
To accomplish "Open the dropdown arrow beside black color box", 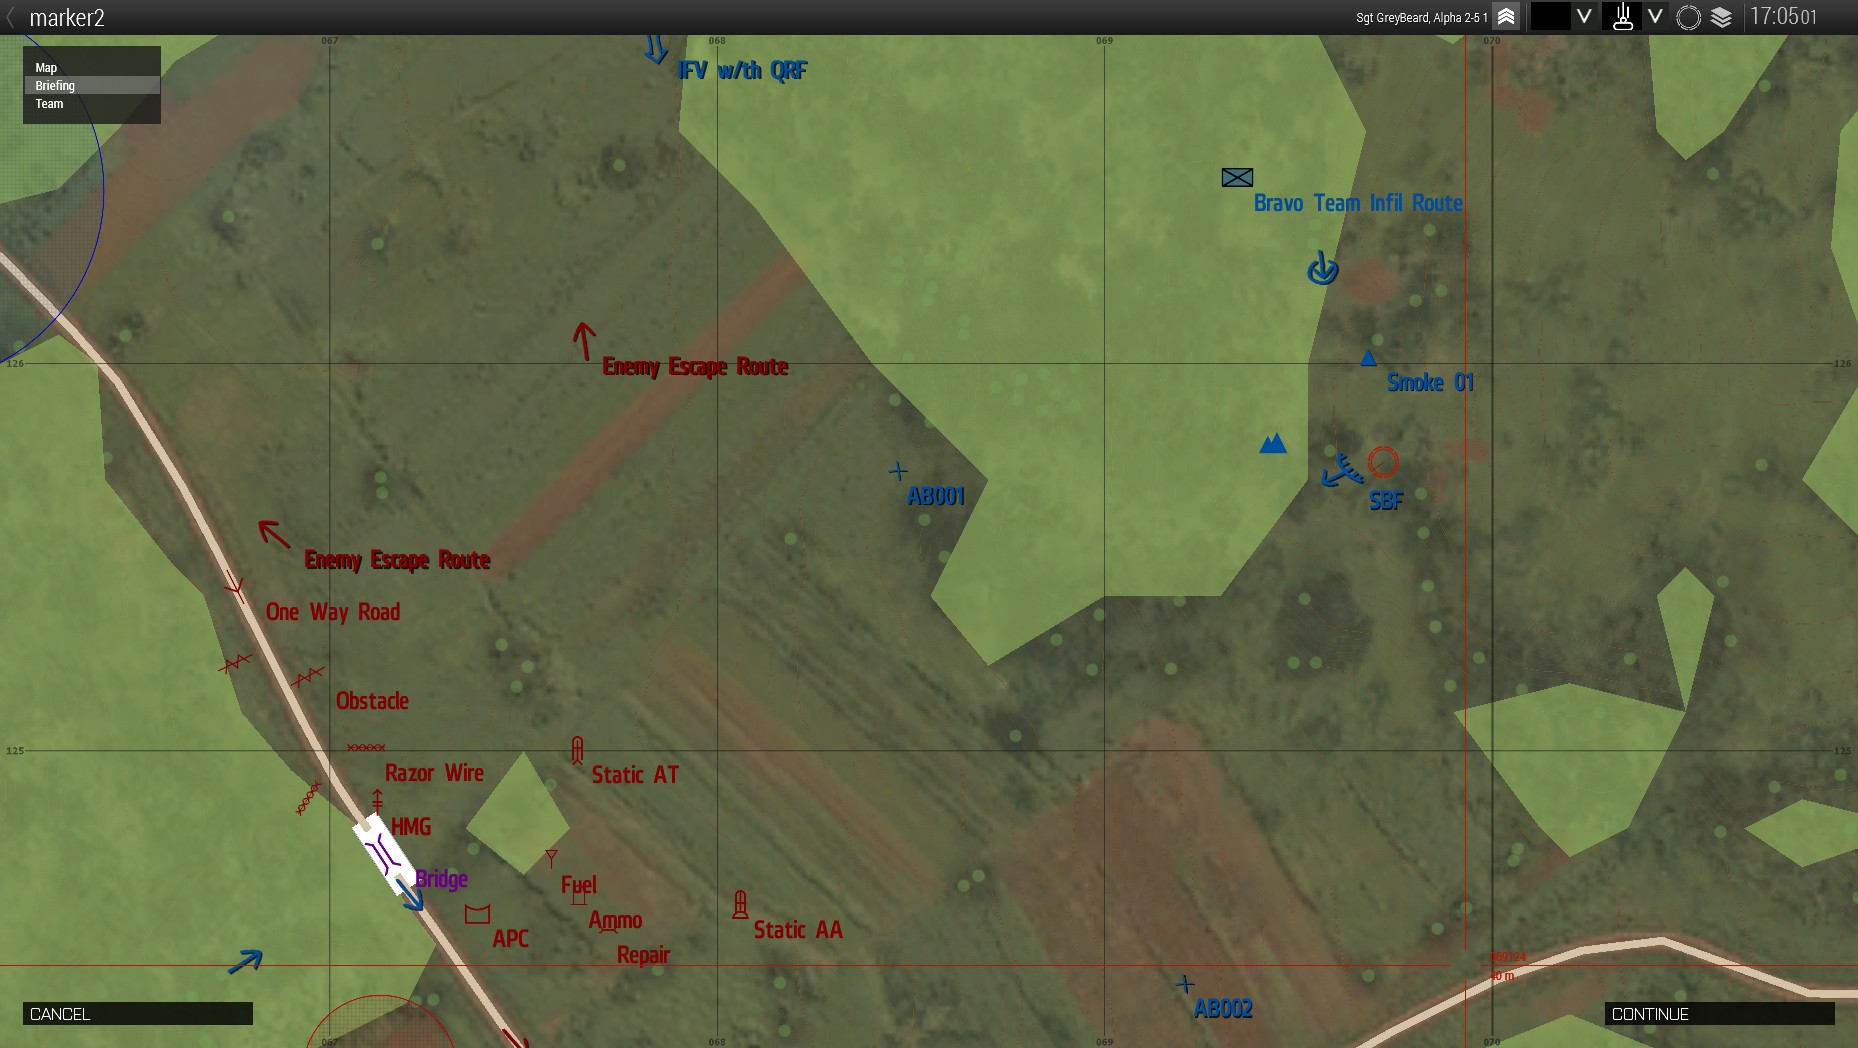I will 1584,16.
